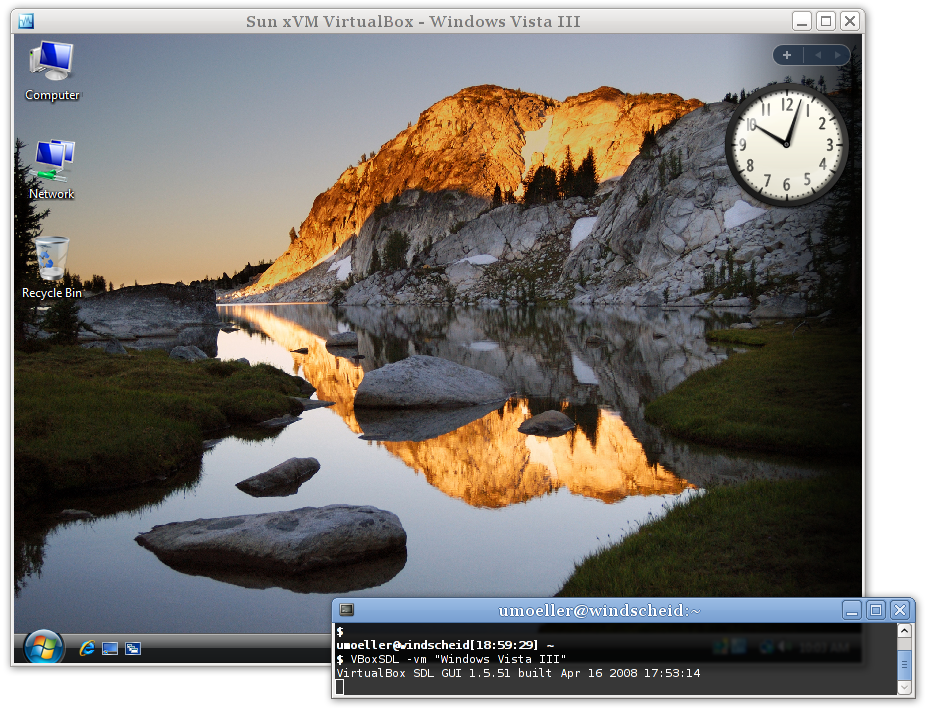
Task: Close the umoeller@windscheid terminal window
Action: (900, 610)
